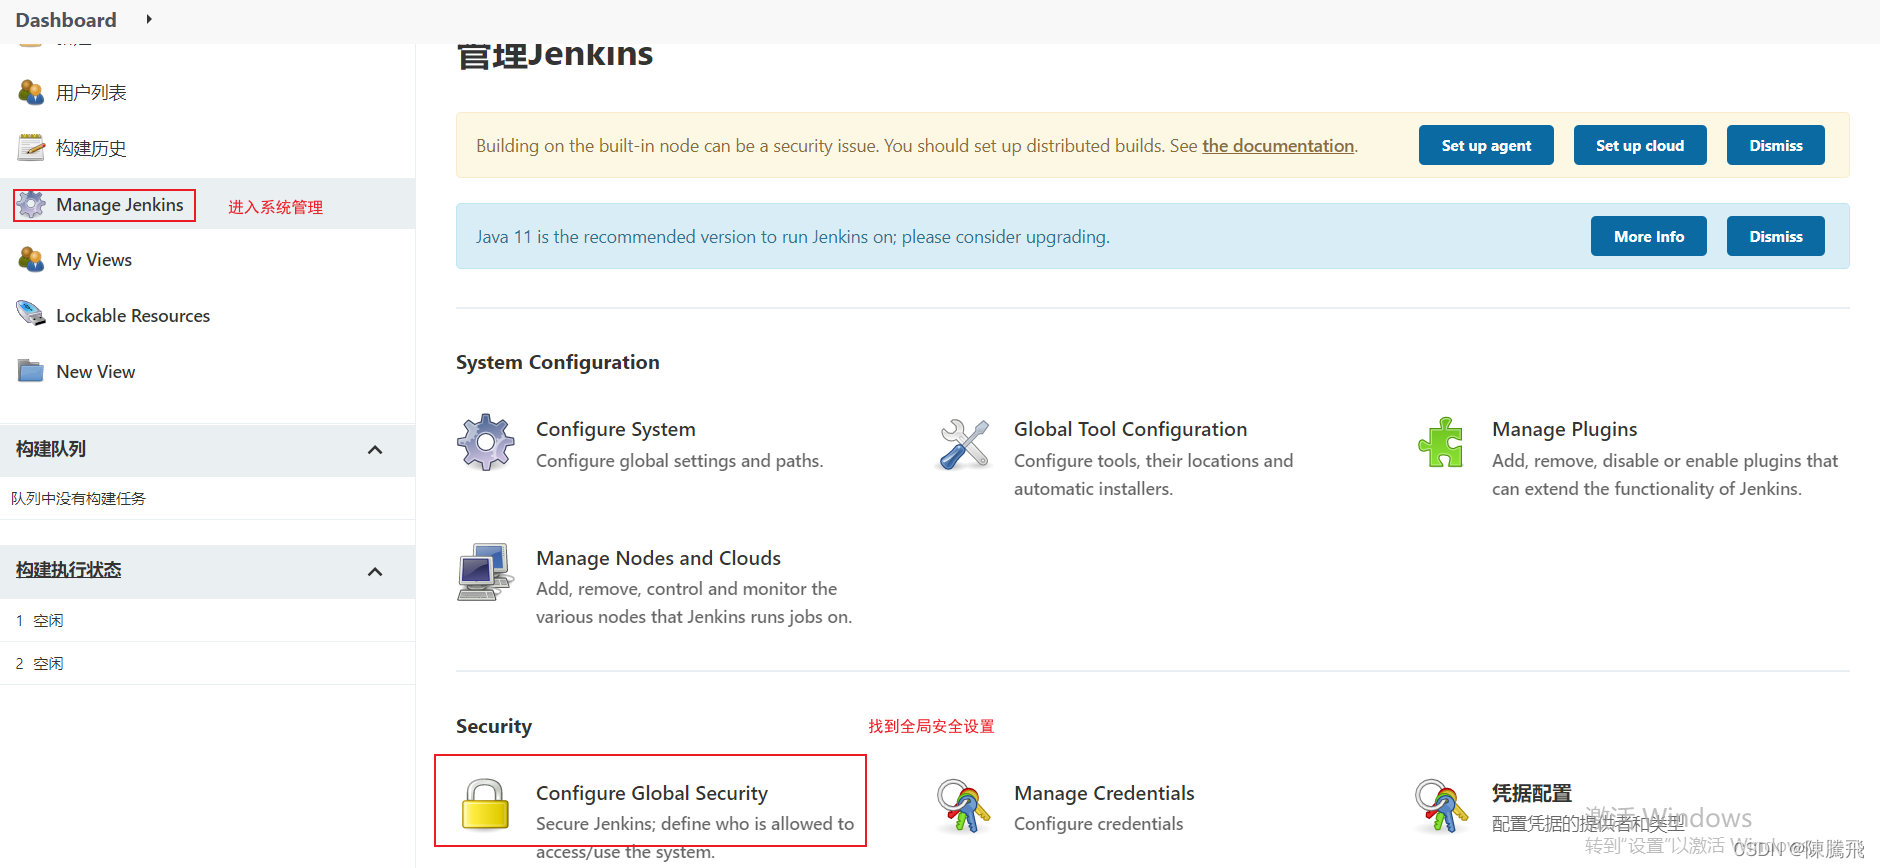Image resolution: width=1880 pixels, height=868 pixels.
Task: Click the 构建执行状态 heading link
Action: coord(69,570)
